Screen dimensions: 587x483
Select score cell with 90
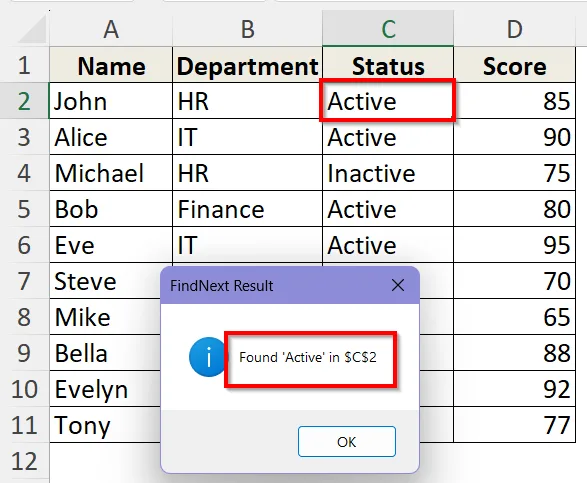[514, 137]
